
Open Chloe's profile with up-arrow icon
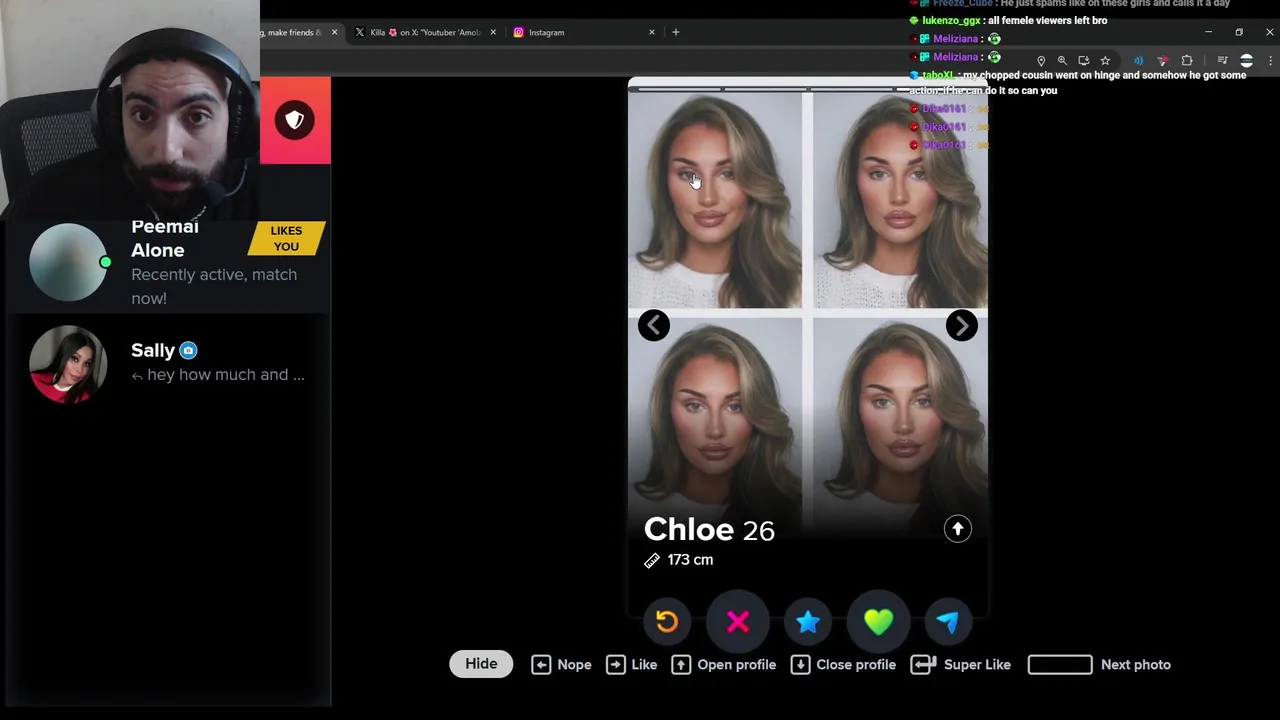coord(958,529)
